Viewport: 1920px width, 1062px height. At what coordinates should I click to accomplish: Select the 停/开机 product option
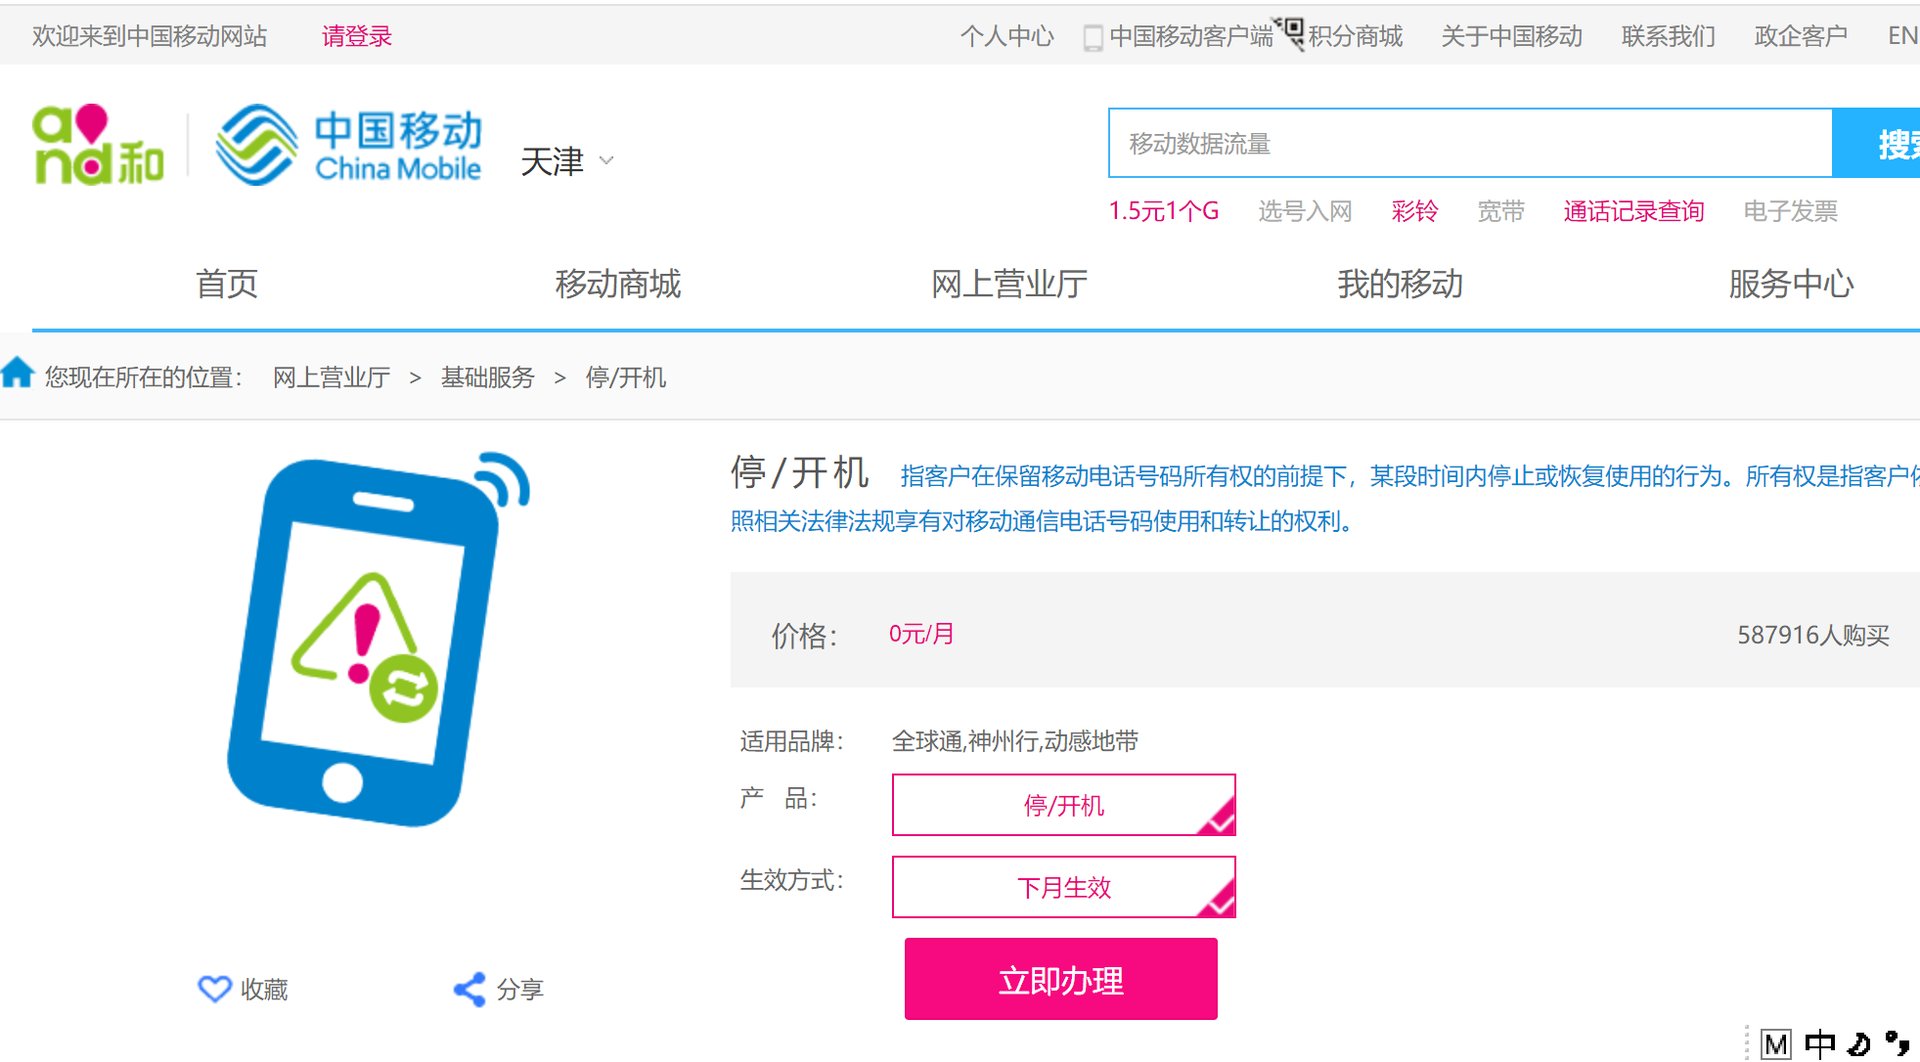tap(1064, 805)
